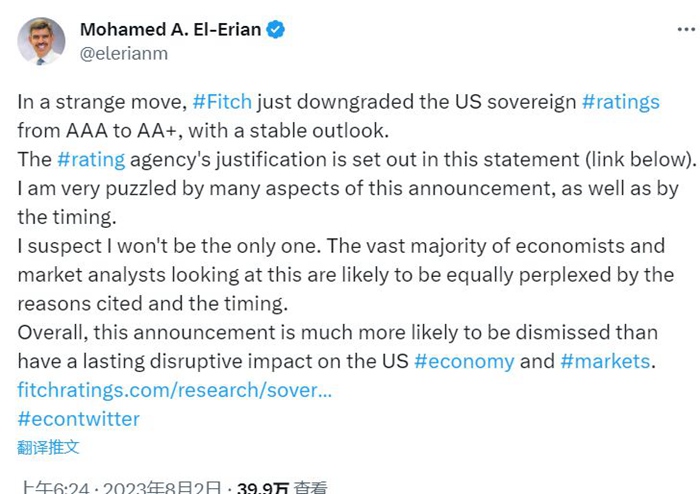Click the "Overall, this announcement" sentence
The height and width of the screenshot is (494, 700).
click(x=200, y=332)
